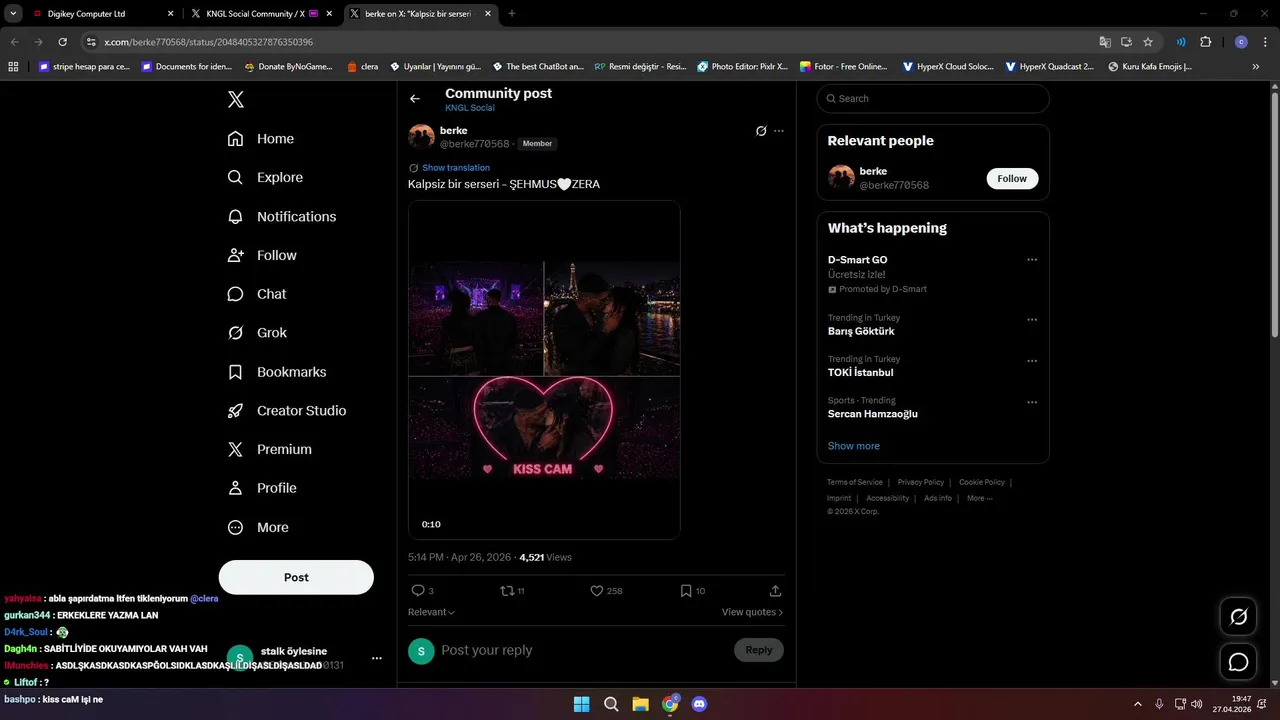Open the clera bookmark

click(x=363, y=67)
